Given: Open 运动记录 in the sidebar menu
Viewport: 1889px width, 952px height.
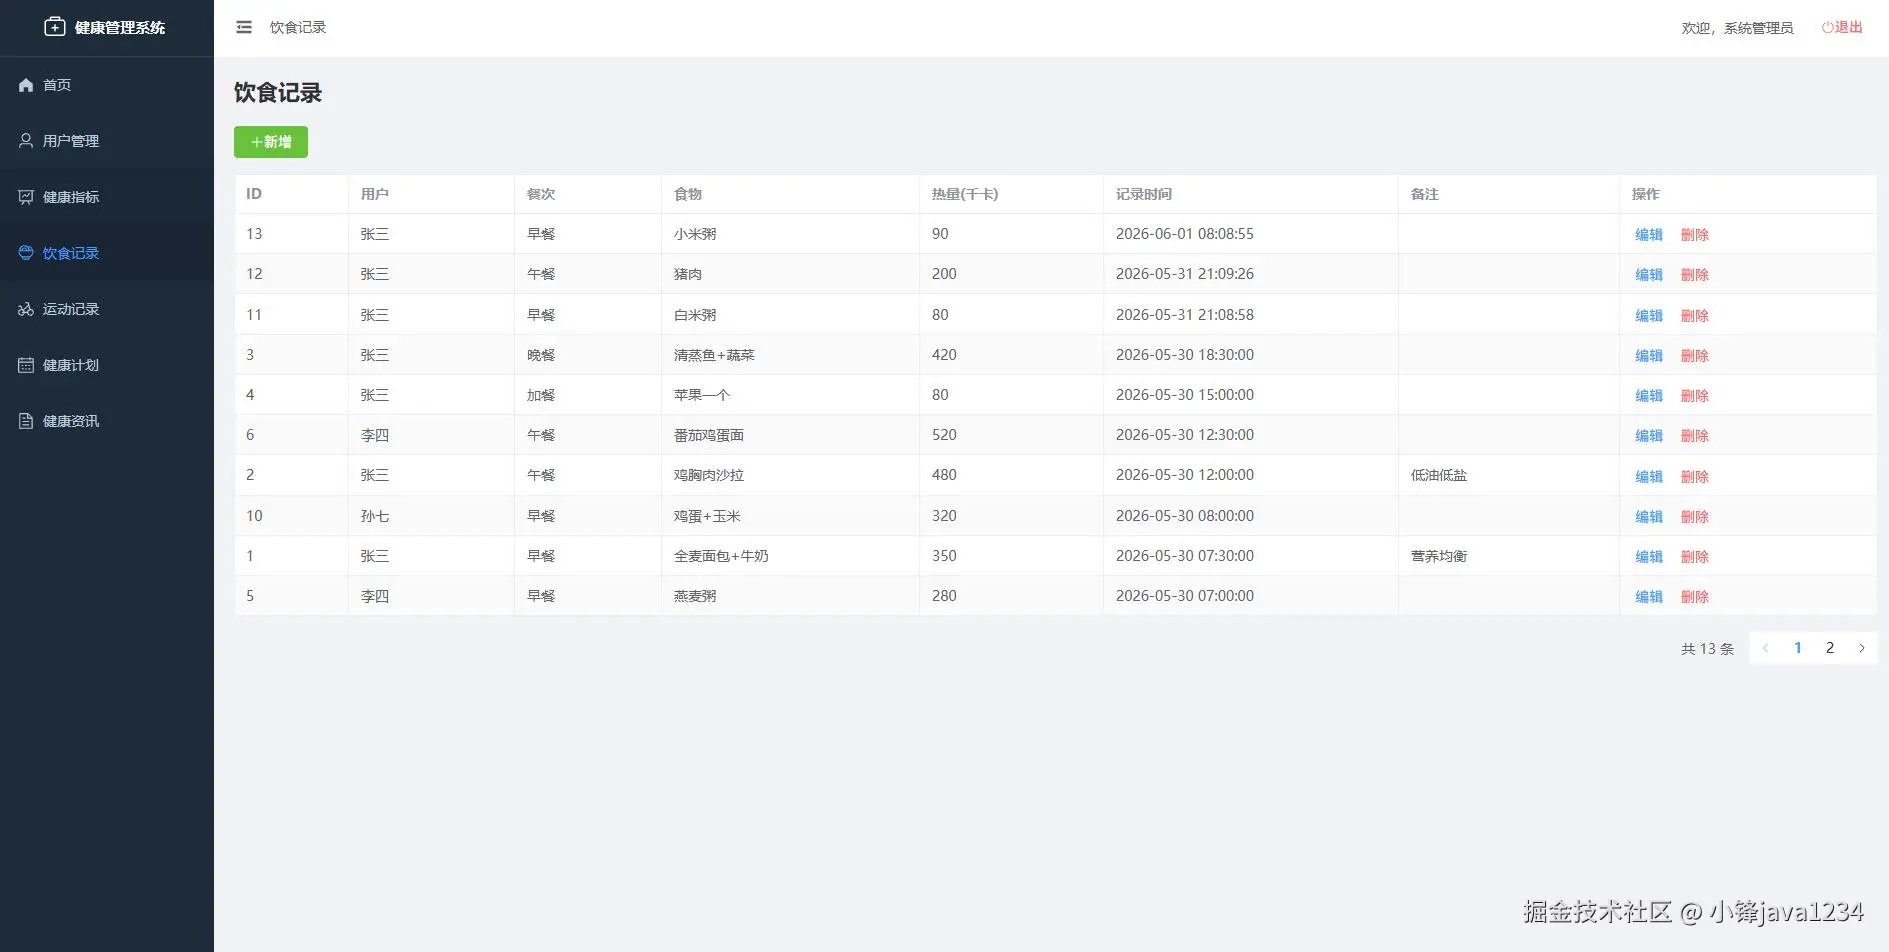Looking at the screenshot, I should (107, 309).
